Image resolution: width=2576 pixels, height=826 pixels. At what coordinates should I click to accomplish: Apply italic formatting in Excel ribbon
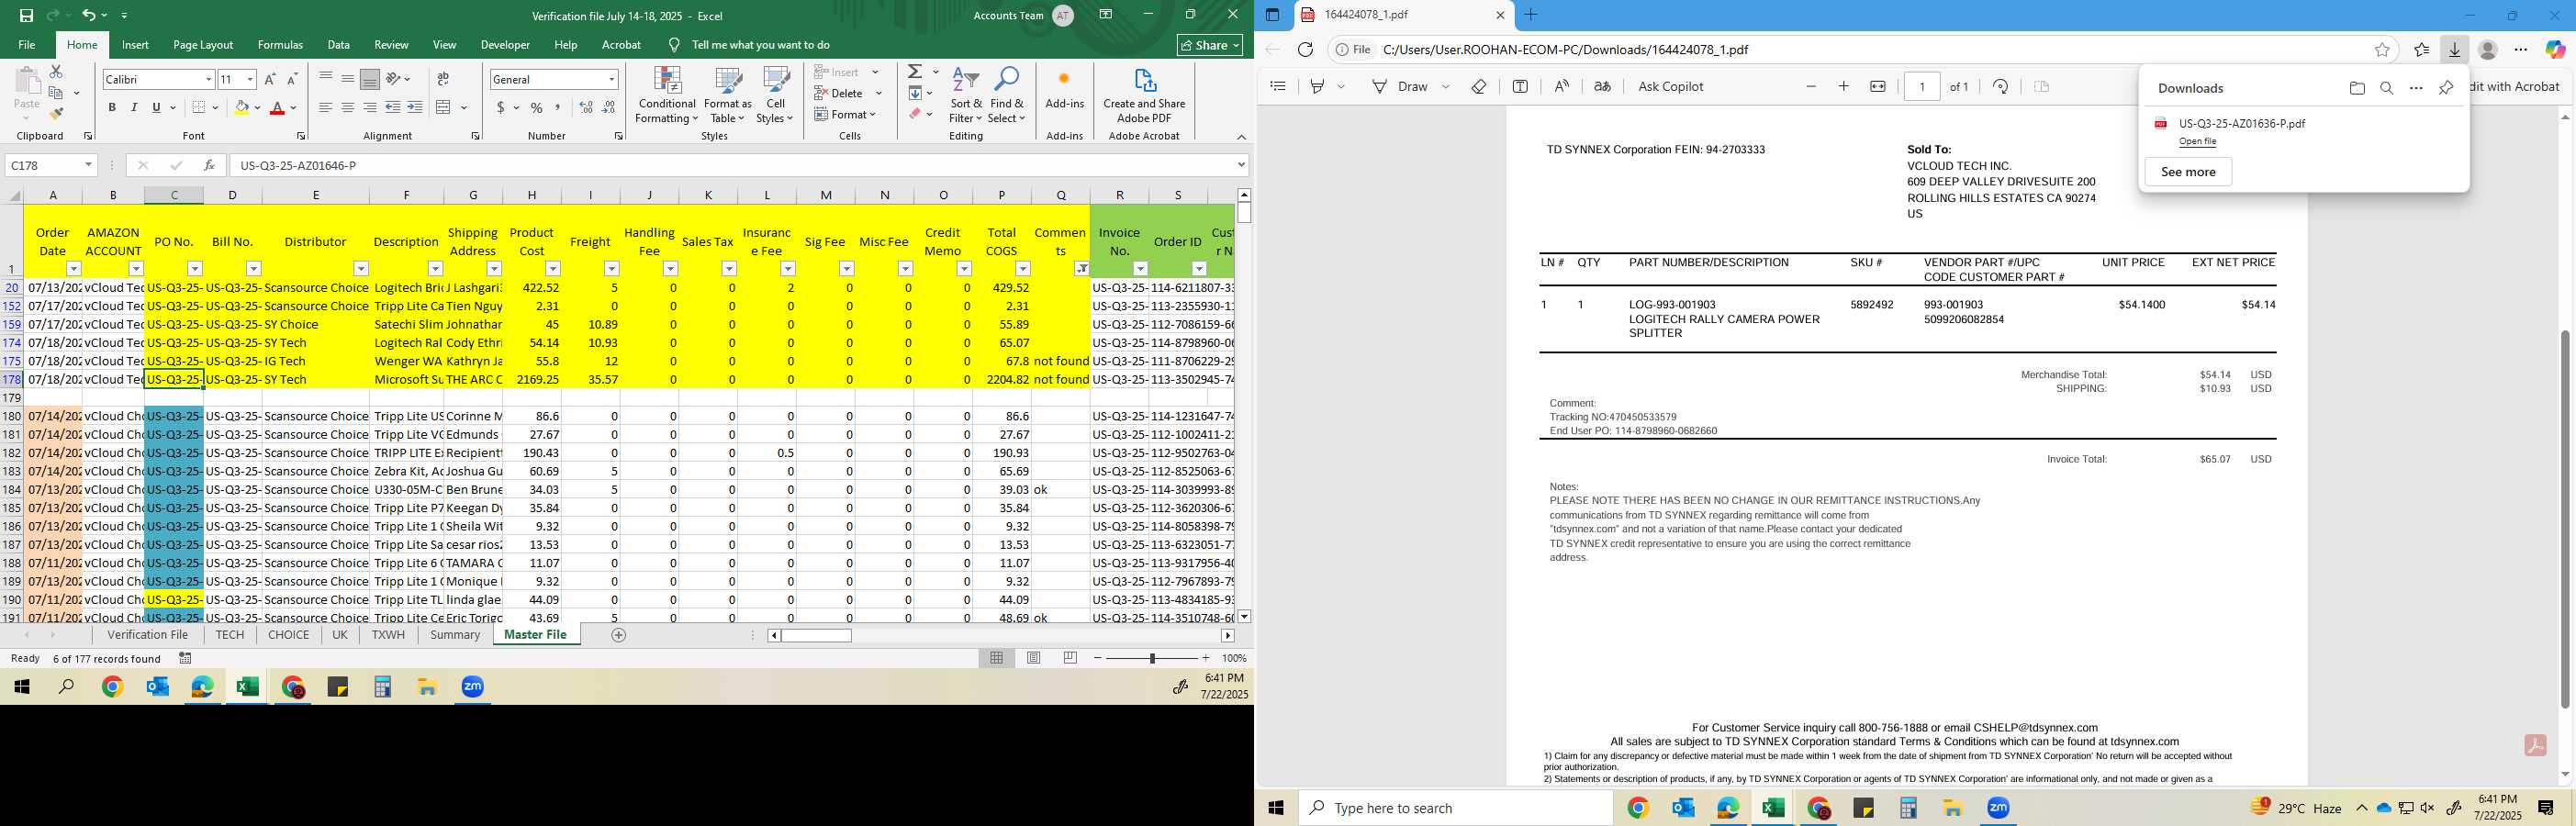[x=134, y=107]
